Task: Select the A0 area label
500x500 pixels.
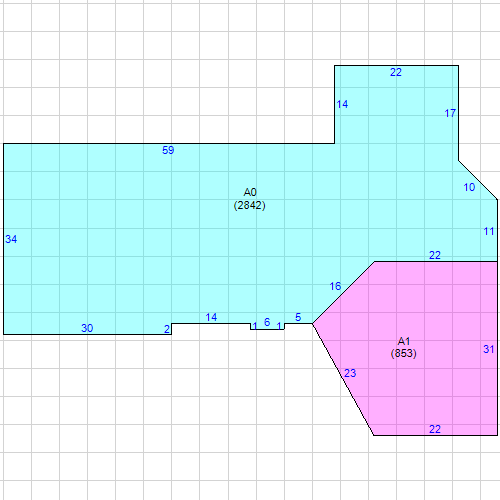Action: (x=250, y=192)
